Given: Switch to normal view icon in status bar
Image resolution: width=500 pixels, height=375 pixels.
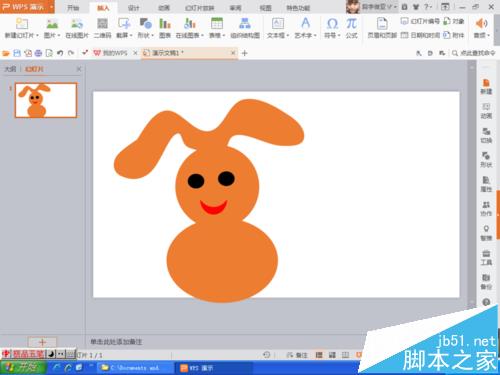Looking at the screenshot, I should 319,355.
